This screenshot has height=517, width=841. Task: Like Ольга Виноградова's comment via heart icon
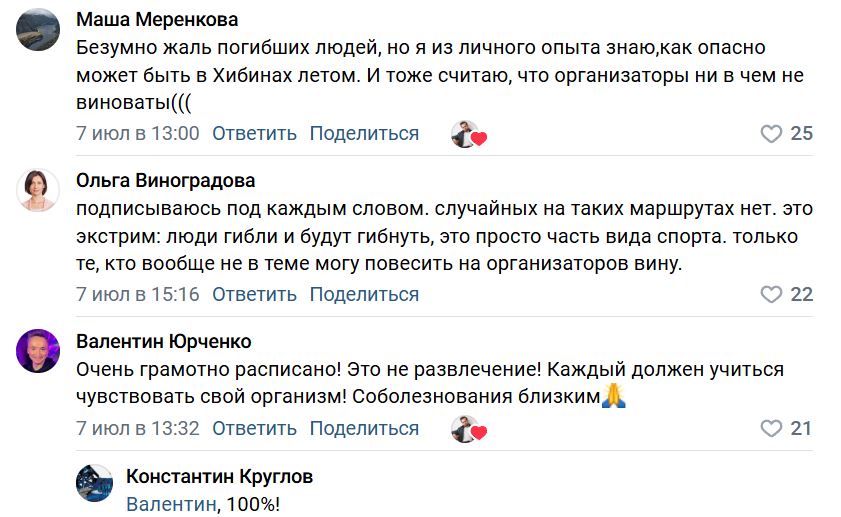771,294
